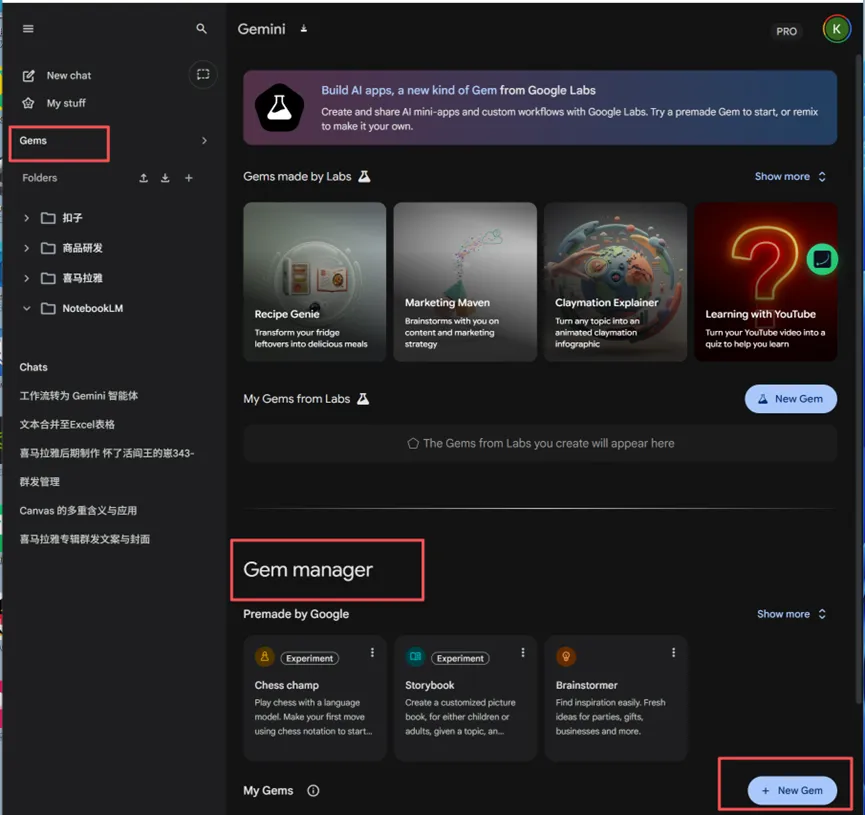This screenshot has width=865, height=815.
Task: Click the download icon next to Gemini title
Action: (303, 29)
